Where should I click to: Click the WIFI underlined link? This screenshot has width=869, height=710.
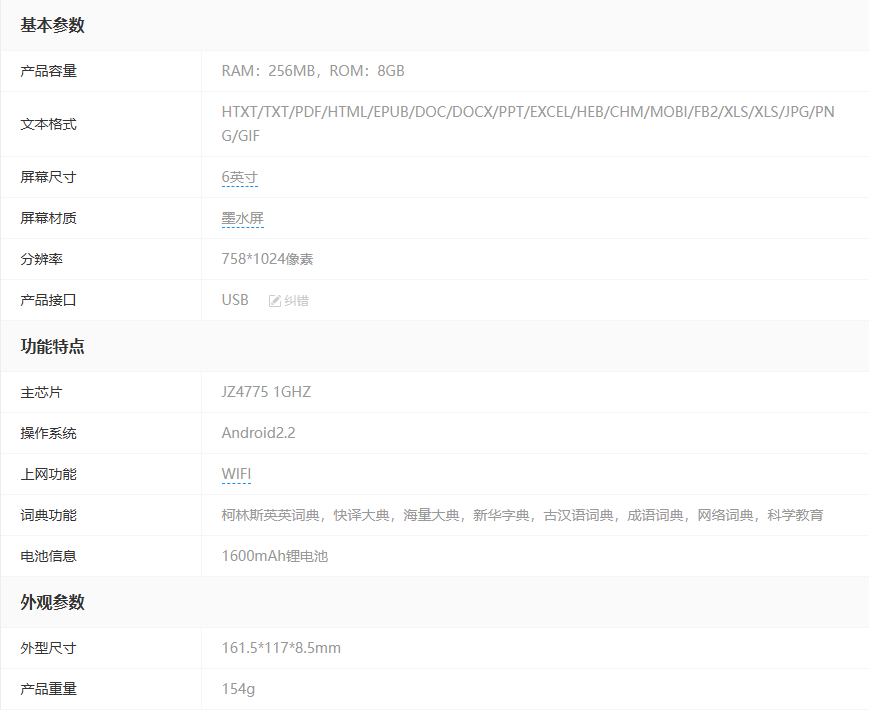pyautogui.click(x=236, y=474)
